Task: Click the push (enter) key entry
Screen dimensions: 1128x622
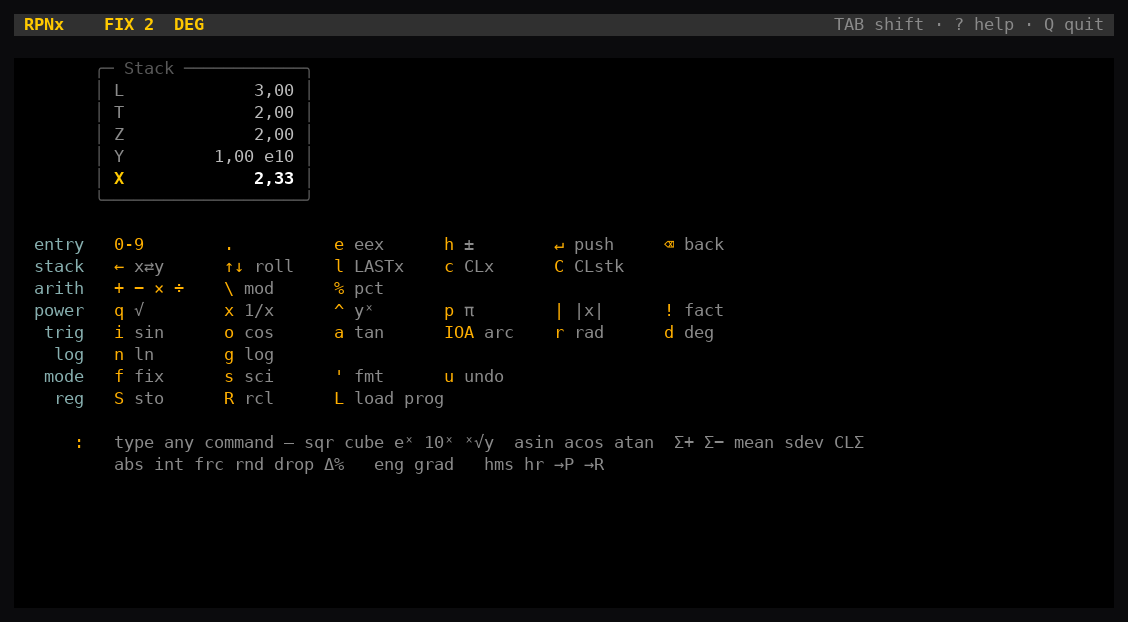Action: click(x=583, y=244)
